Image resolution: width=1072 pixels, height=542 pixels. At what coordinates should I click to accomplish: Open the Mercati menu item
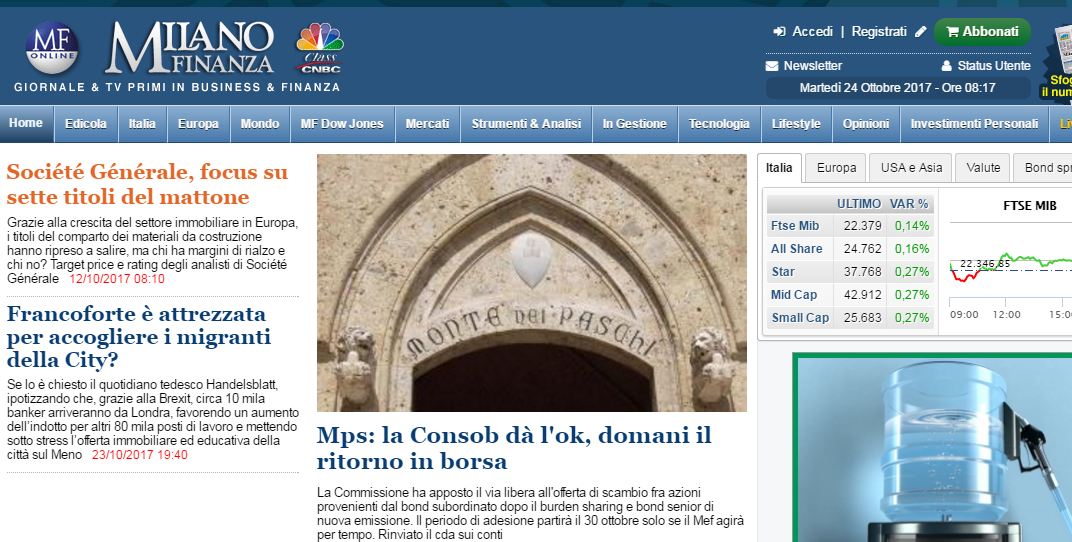[x=427, y=124]
